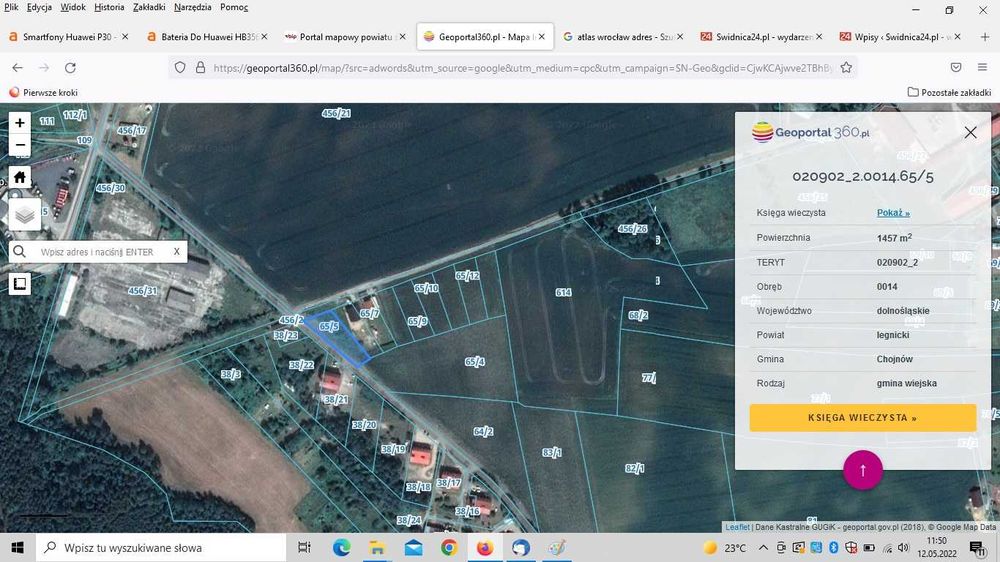Open Pocket save icon in toolbar
Image resolution: width=1000 pixels, height=562 pixels.
click(x=956, y=68)
